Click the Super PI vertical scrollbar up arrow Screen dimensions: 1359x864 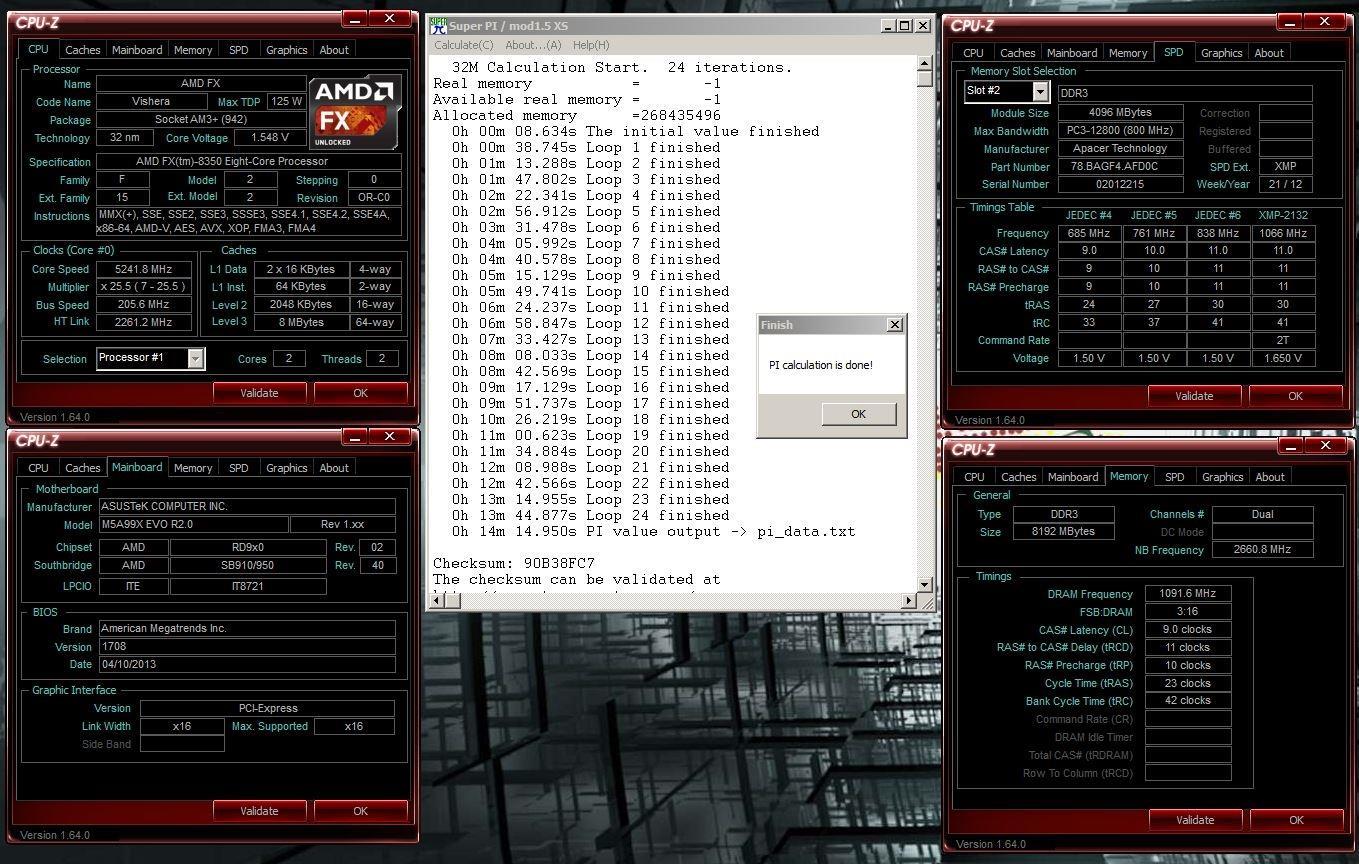[925, 62]
